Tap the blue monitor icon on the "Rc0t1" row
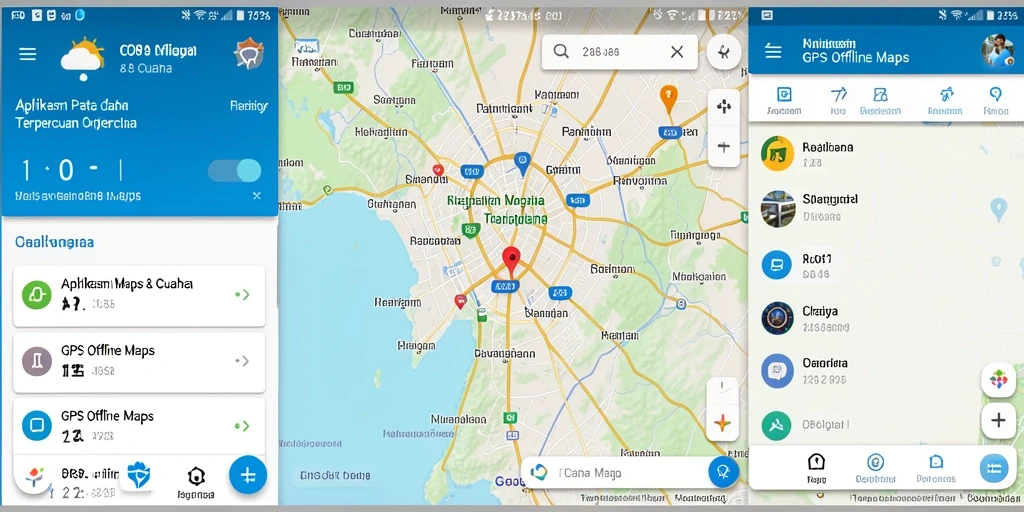 (x=776, y=264)
